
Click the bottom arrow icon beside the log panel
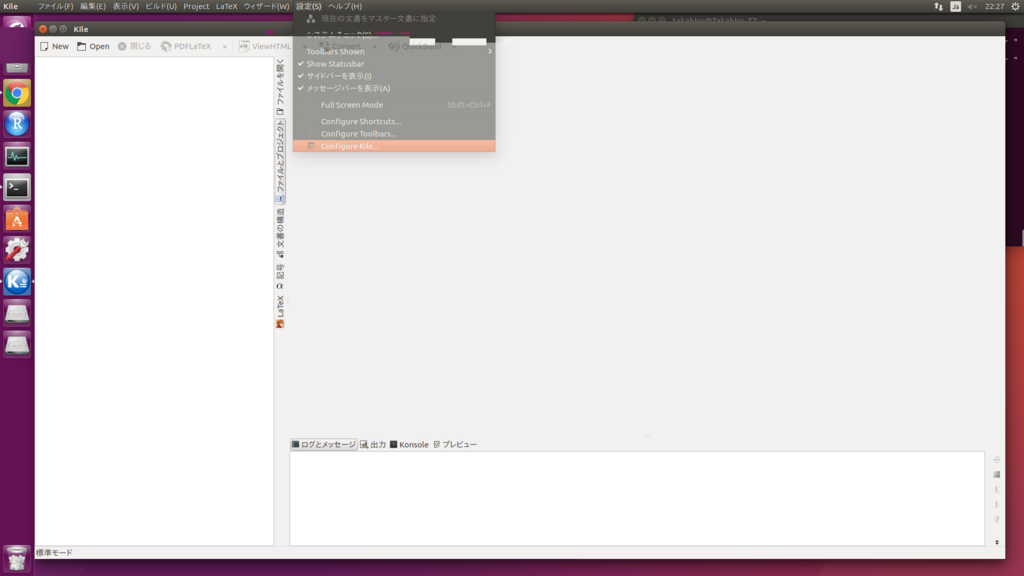pos(997,542)
